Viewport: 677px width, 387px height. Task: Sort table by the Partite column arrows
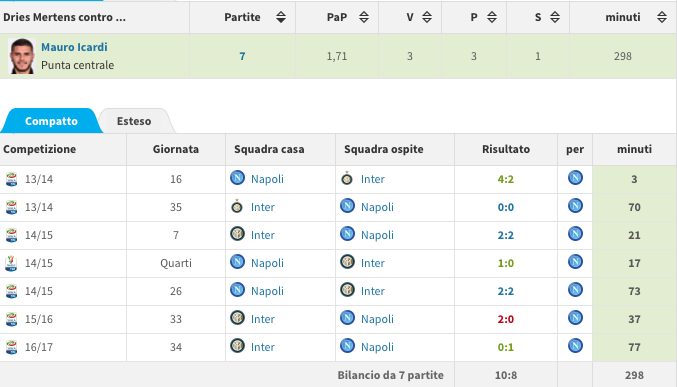click(281, 17)
